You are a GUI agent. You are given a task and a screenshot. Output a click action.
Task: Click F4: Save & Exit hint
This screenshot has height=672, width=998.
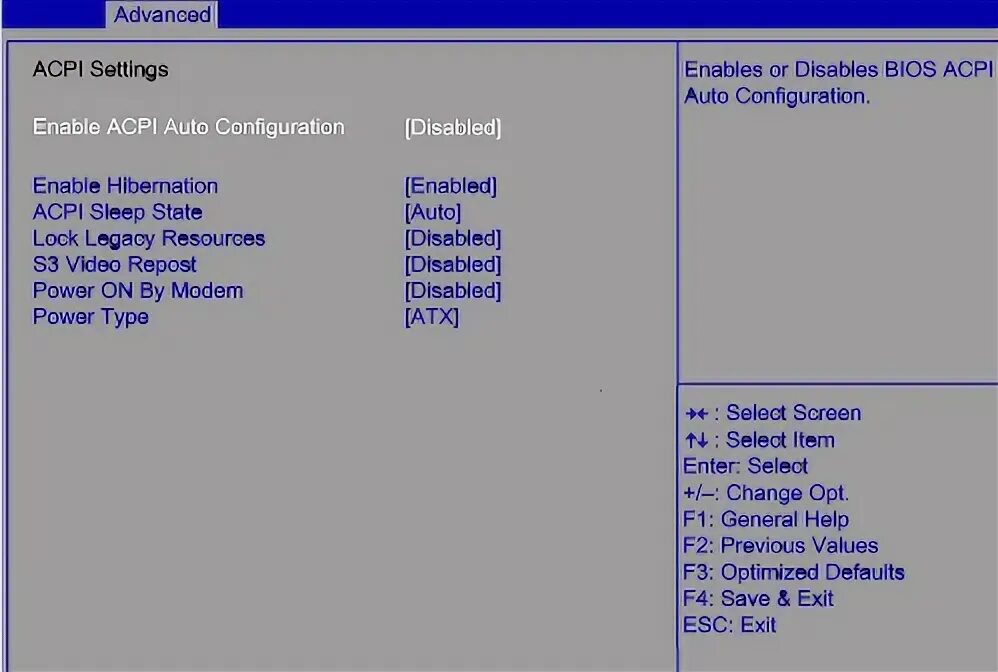[x=758, y=598]
